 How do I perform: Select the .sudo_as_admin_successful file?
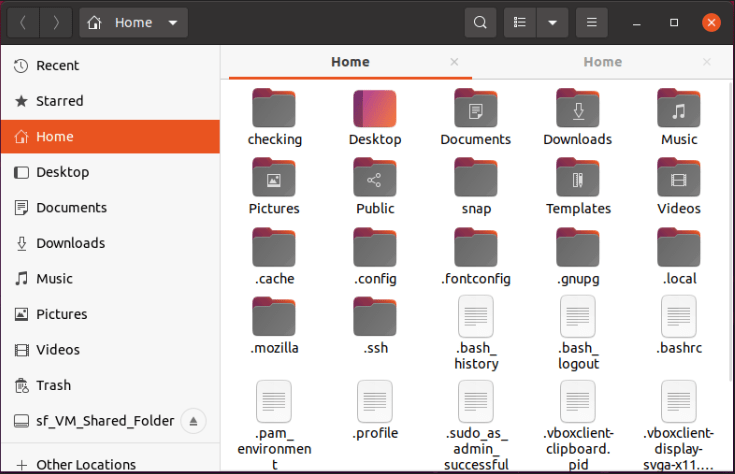pos(476,425)
